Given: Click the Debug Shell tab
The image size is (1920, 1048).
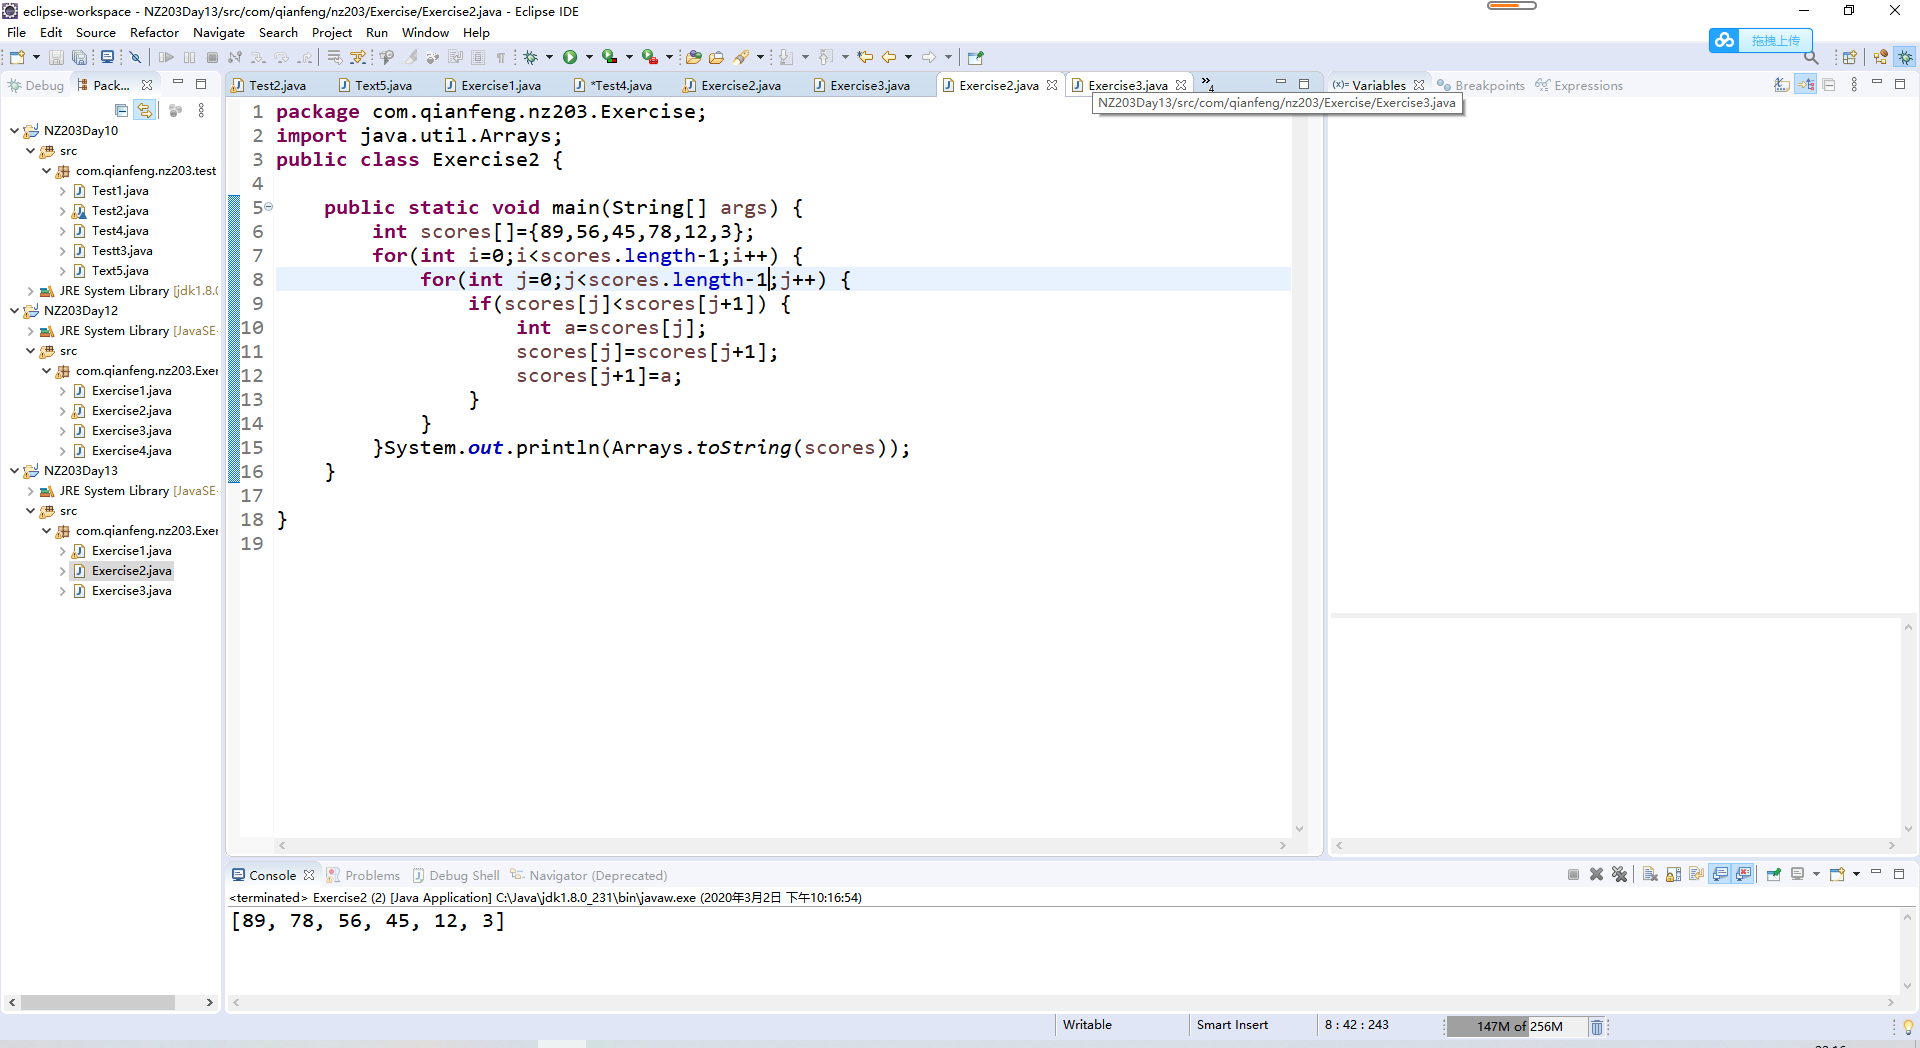Looking at the screenshot, I should pos(455,875).
